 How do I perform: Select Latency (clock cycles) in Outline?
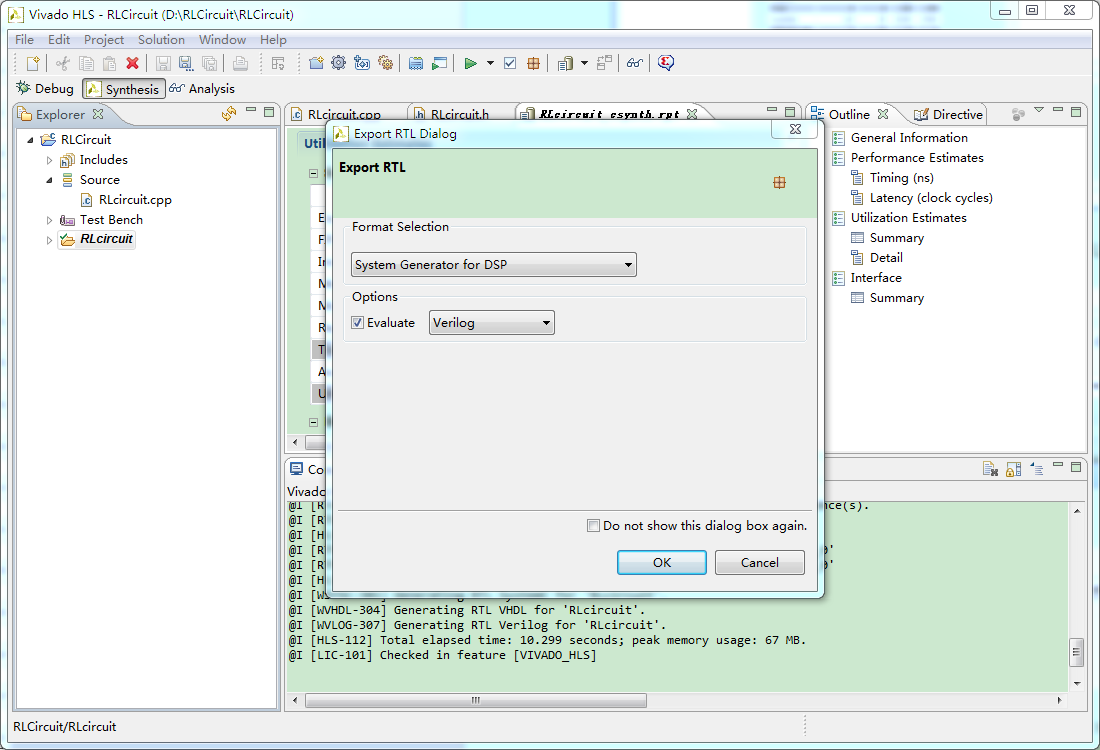(930, 198)
